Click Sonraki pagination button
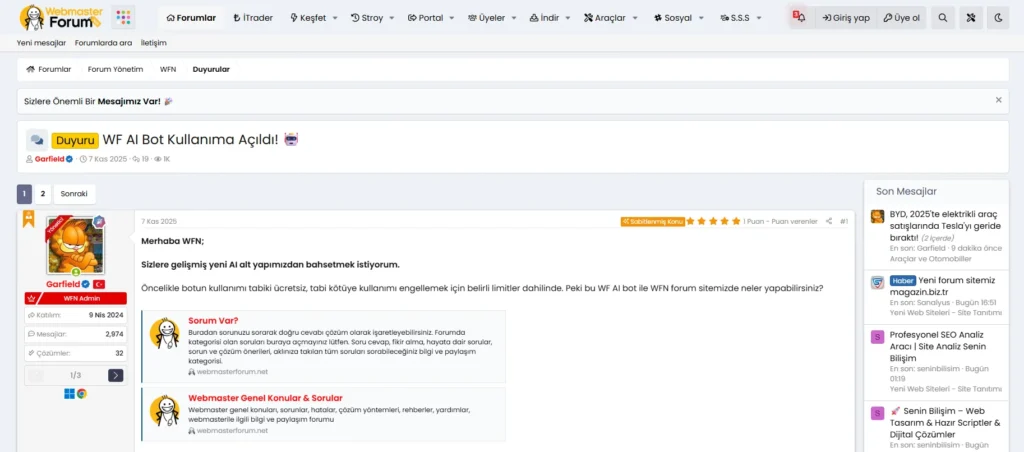 pyautogui.click(x=74, y=194)
